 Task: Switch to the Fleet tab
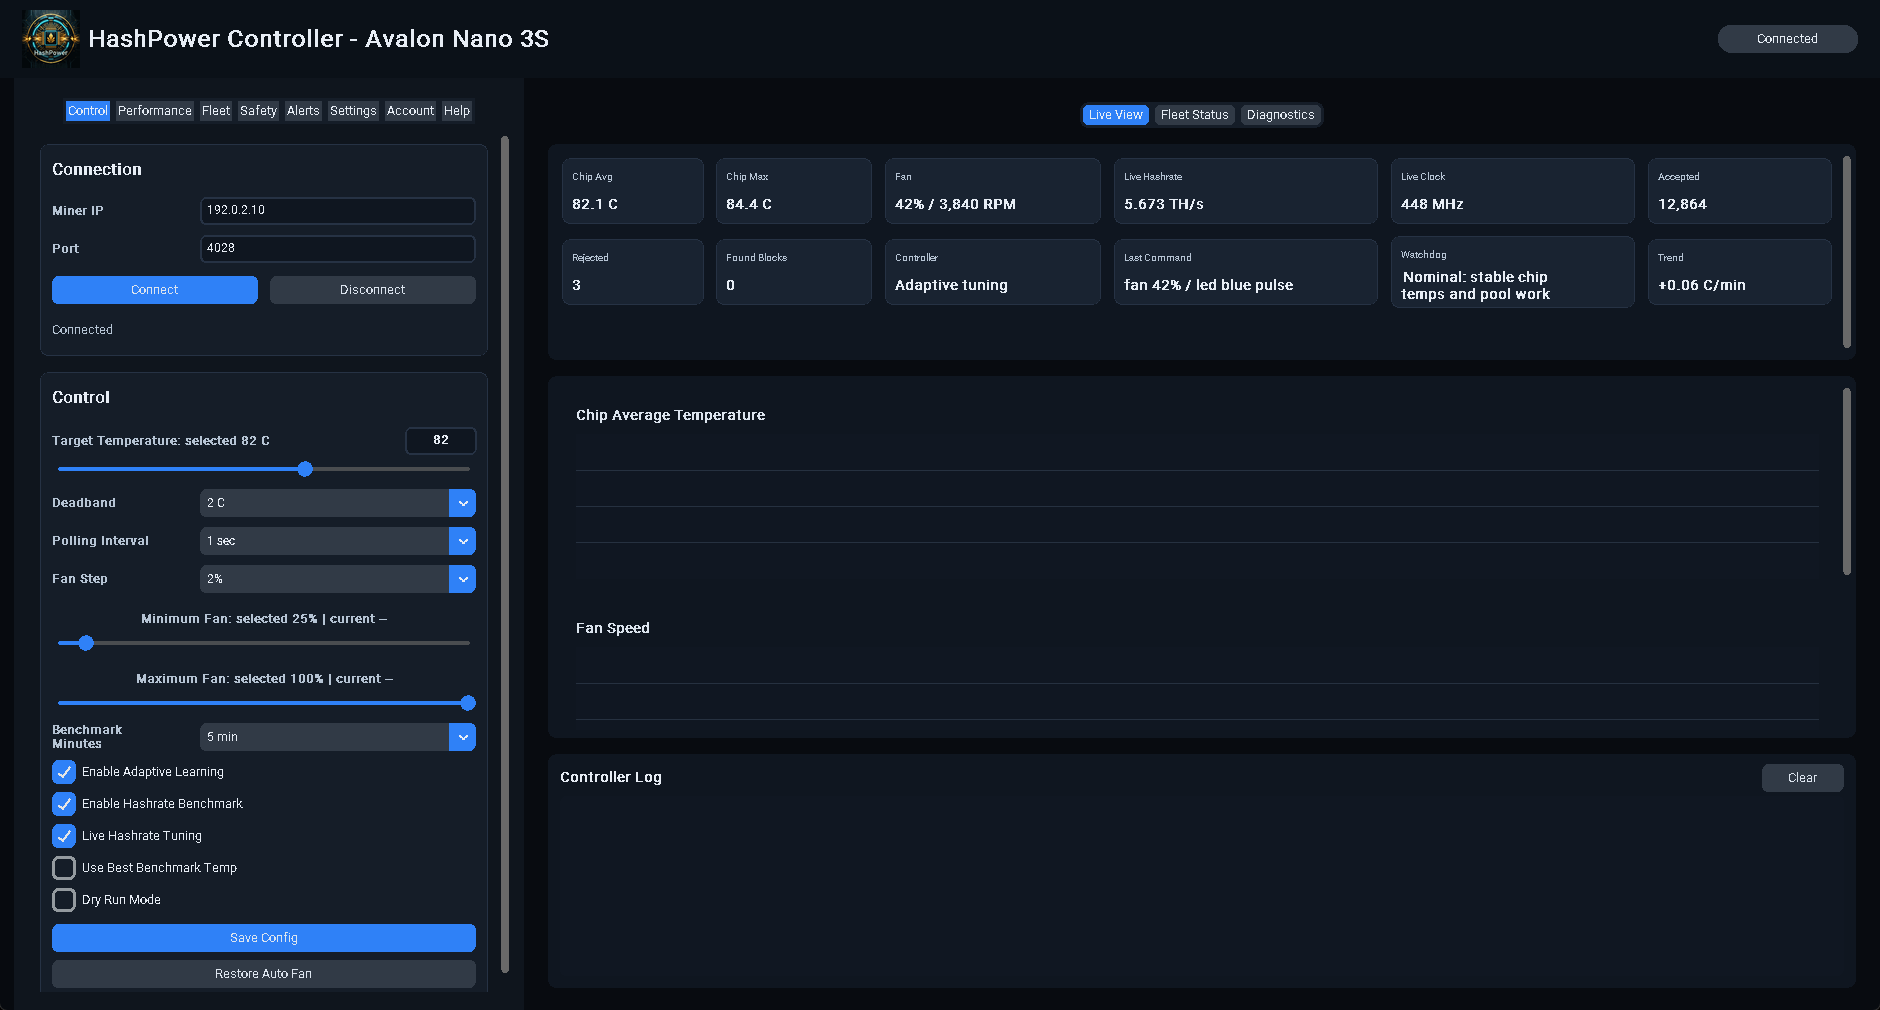(x=216, y=111)
